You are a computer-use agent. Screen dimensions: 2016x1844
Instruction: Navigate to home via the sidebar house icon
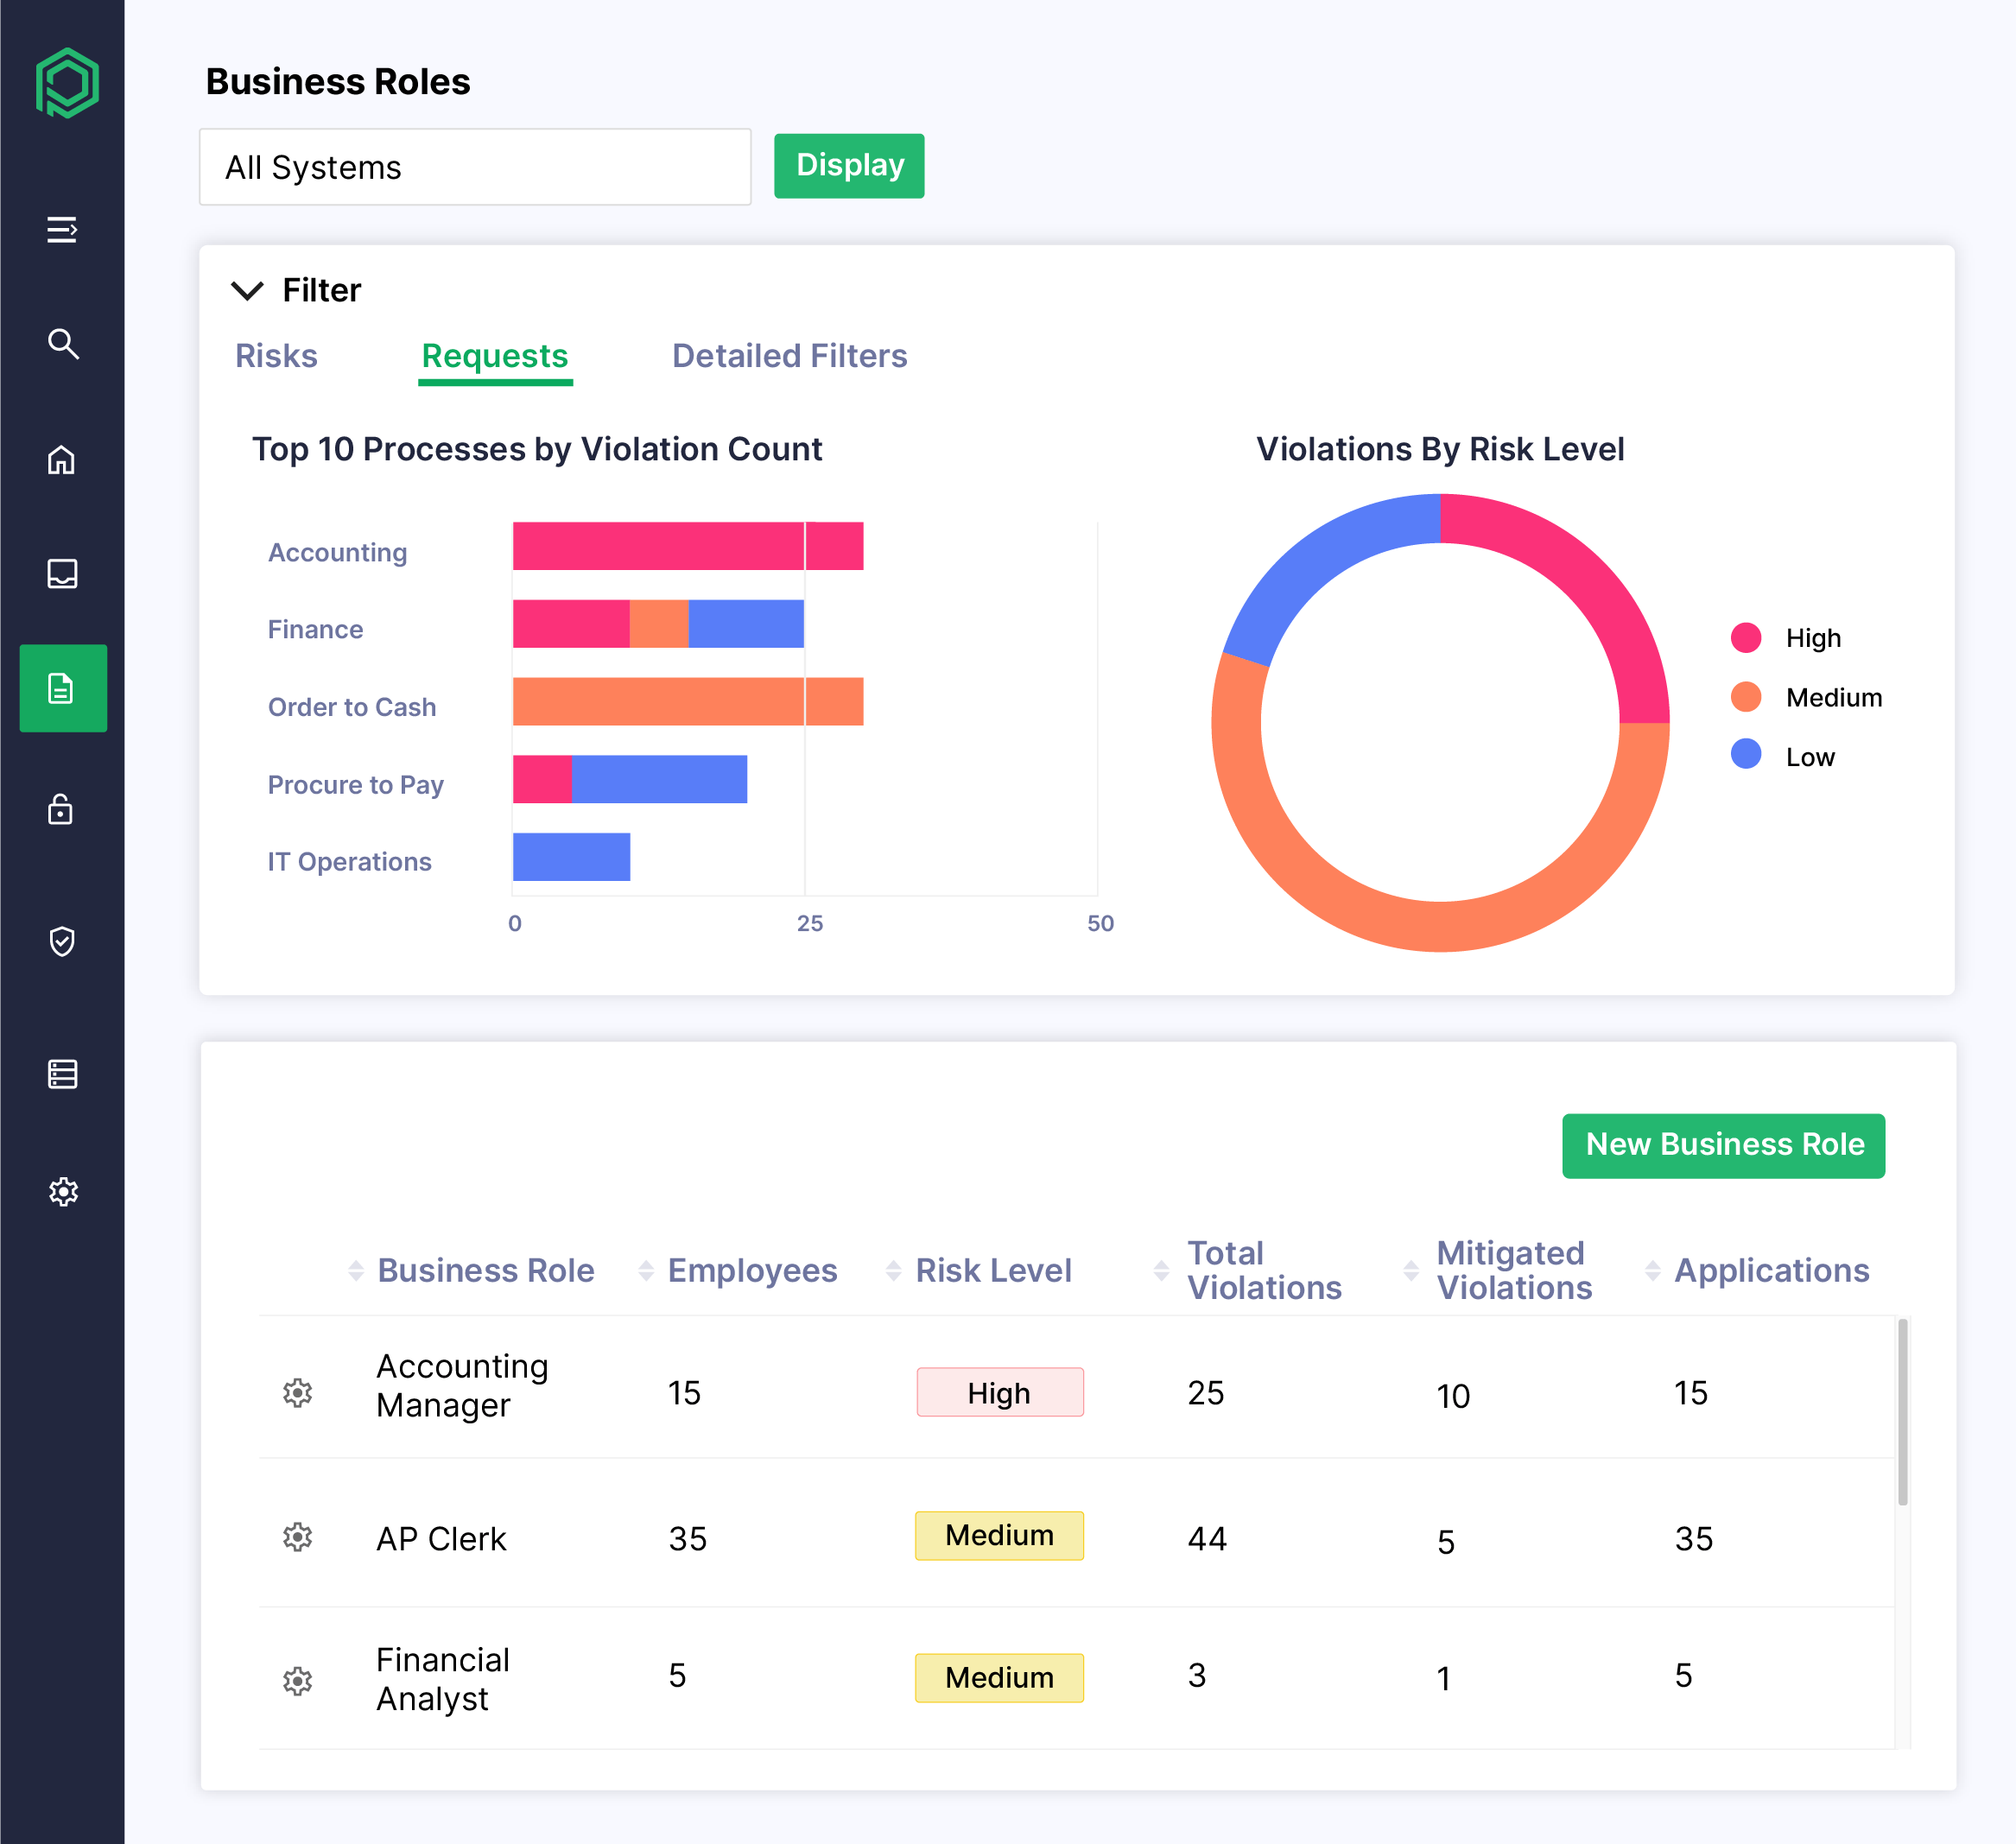pyautogui.click(x=63, y=460)
